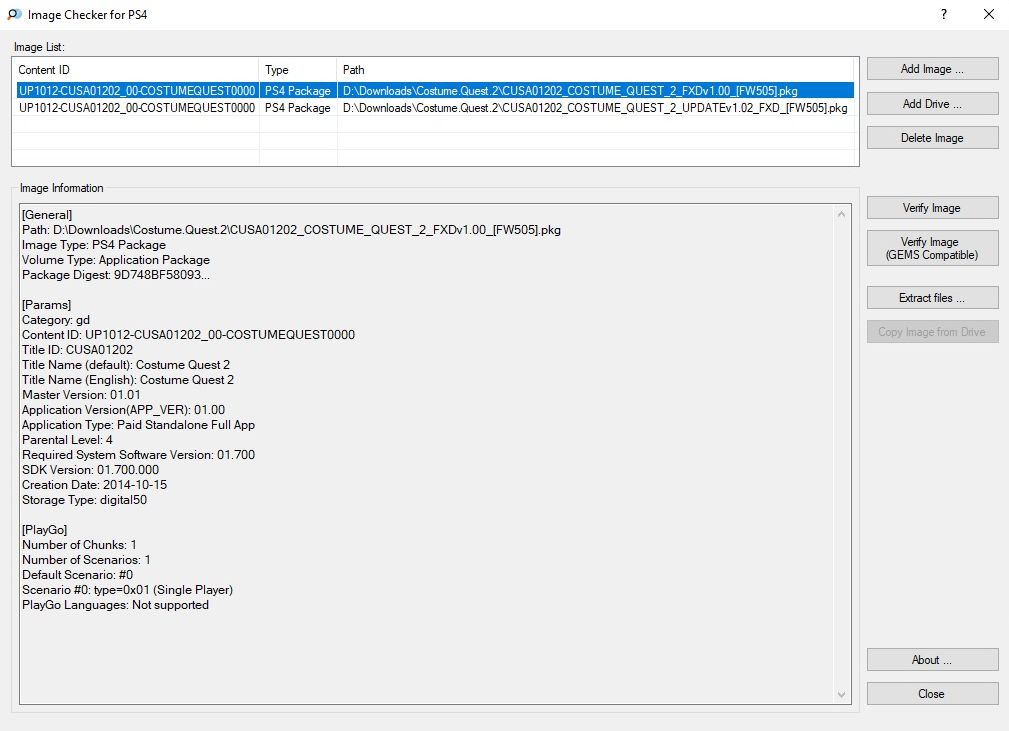Screen dimensions: 1009x731
Task: Click the Volume Type: Application Package line
Action: coord(116,260)
